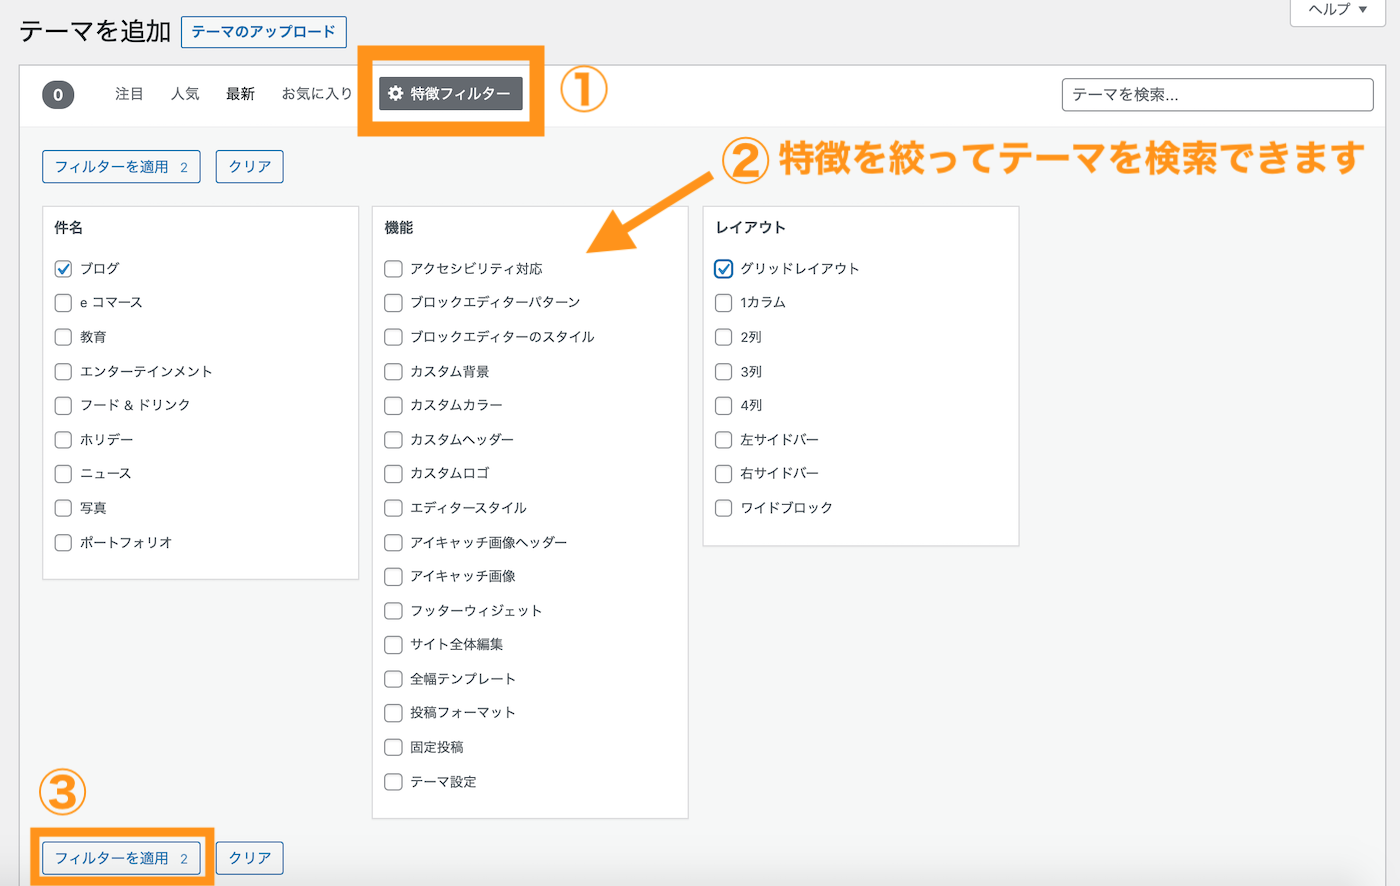This screenshot has height=886, width=1400.
Task: Select the 右サイドバー checkbox
Action: (x=724, y=474)
